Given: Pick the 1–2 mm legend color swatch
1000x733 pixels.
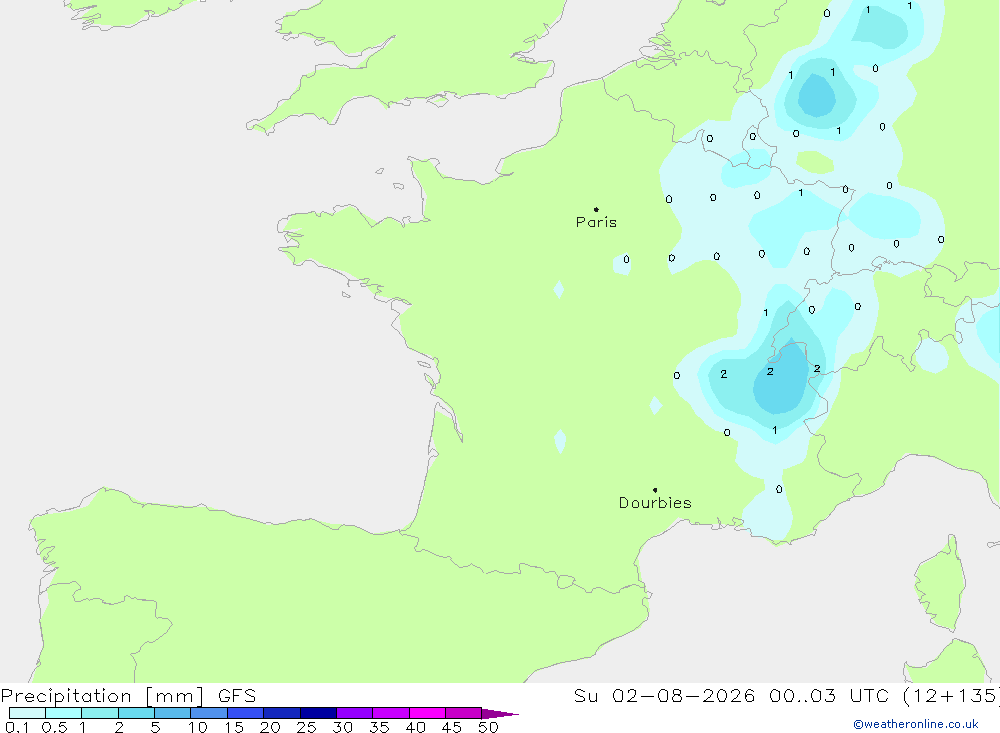Looking at the screenshot, I should 100,713.
